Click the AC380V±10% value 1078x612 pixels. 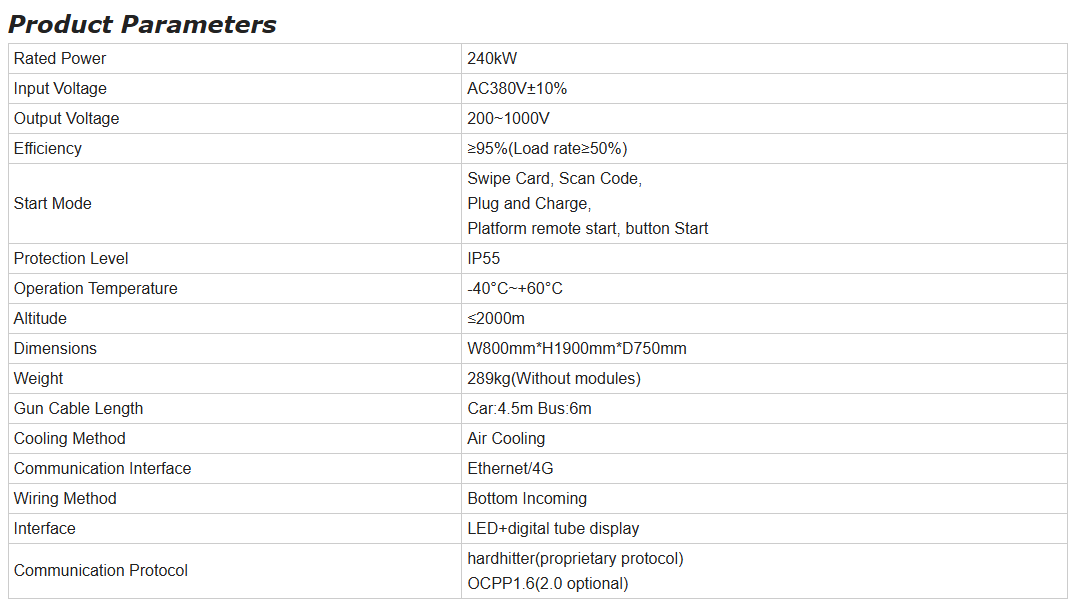[x=517, y=89]
